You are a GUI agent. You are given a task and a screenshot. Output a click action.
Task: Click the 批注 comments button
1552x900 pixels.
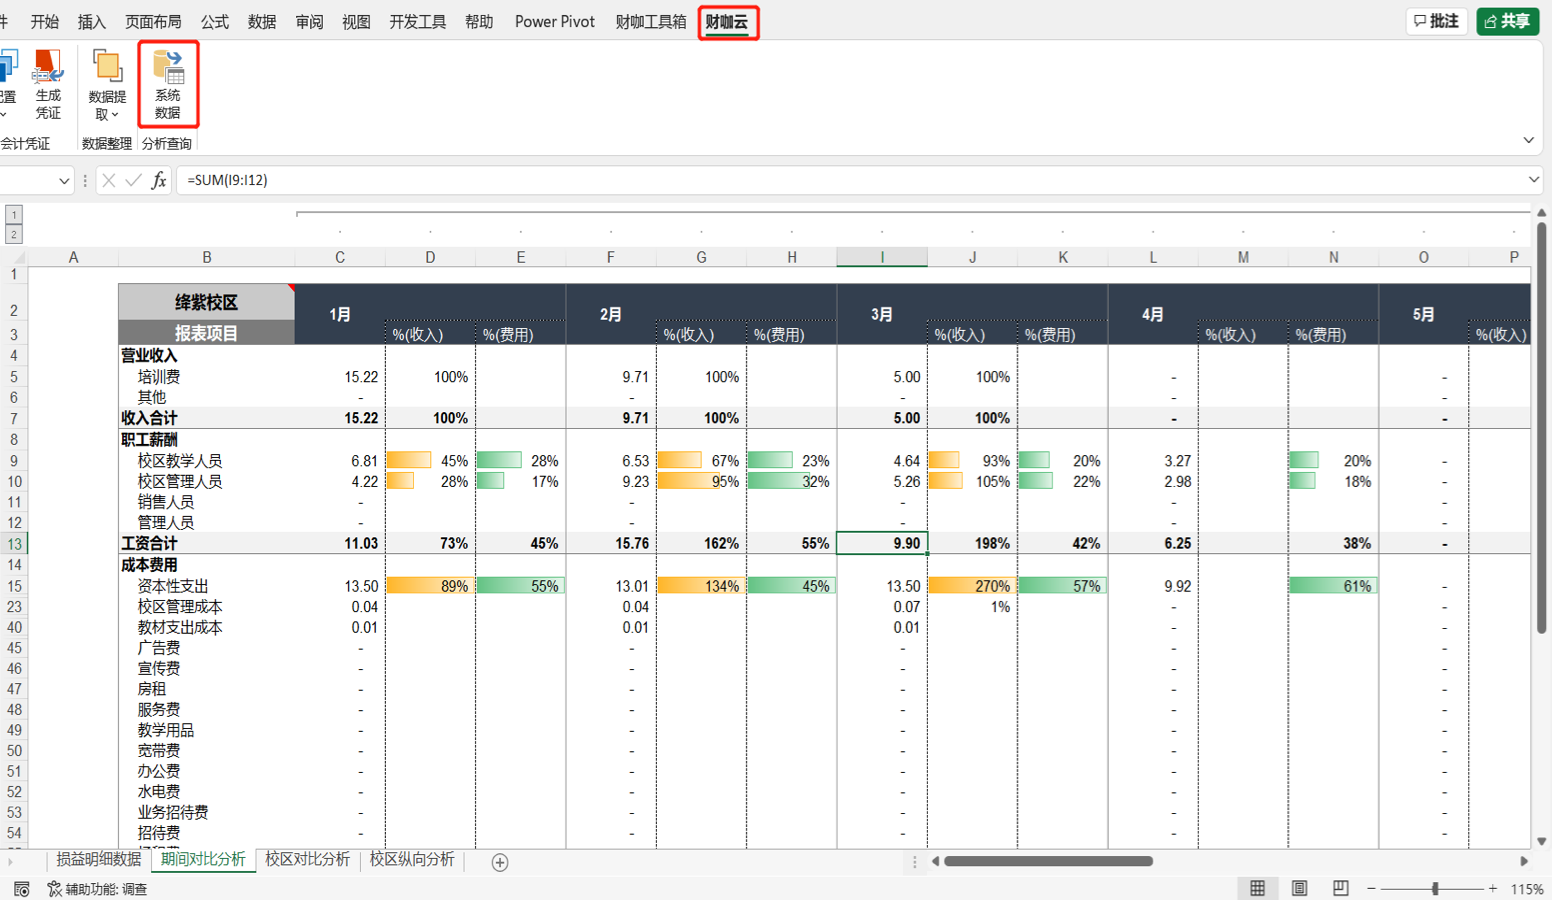(x=1436, y=21)
